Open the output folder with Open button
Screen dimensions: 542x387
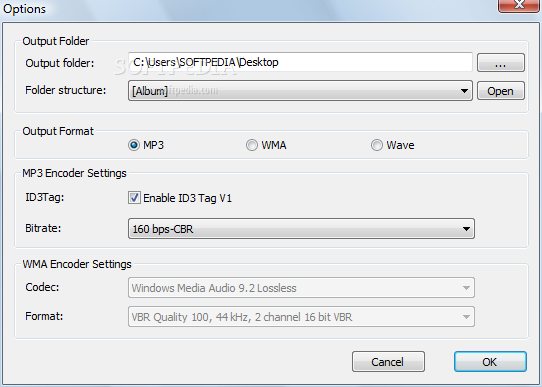pos(501,91)
